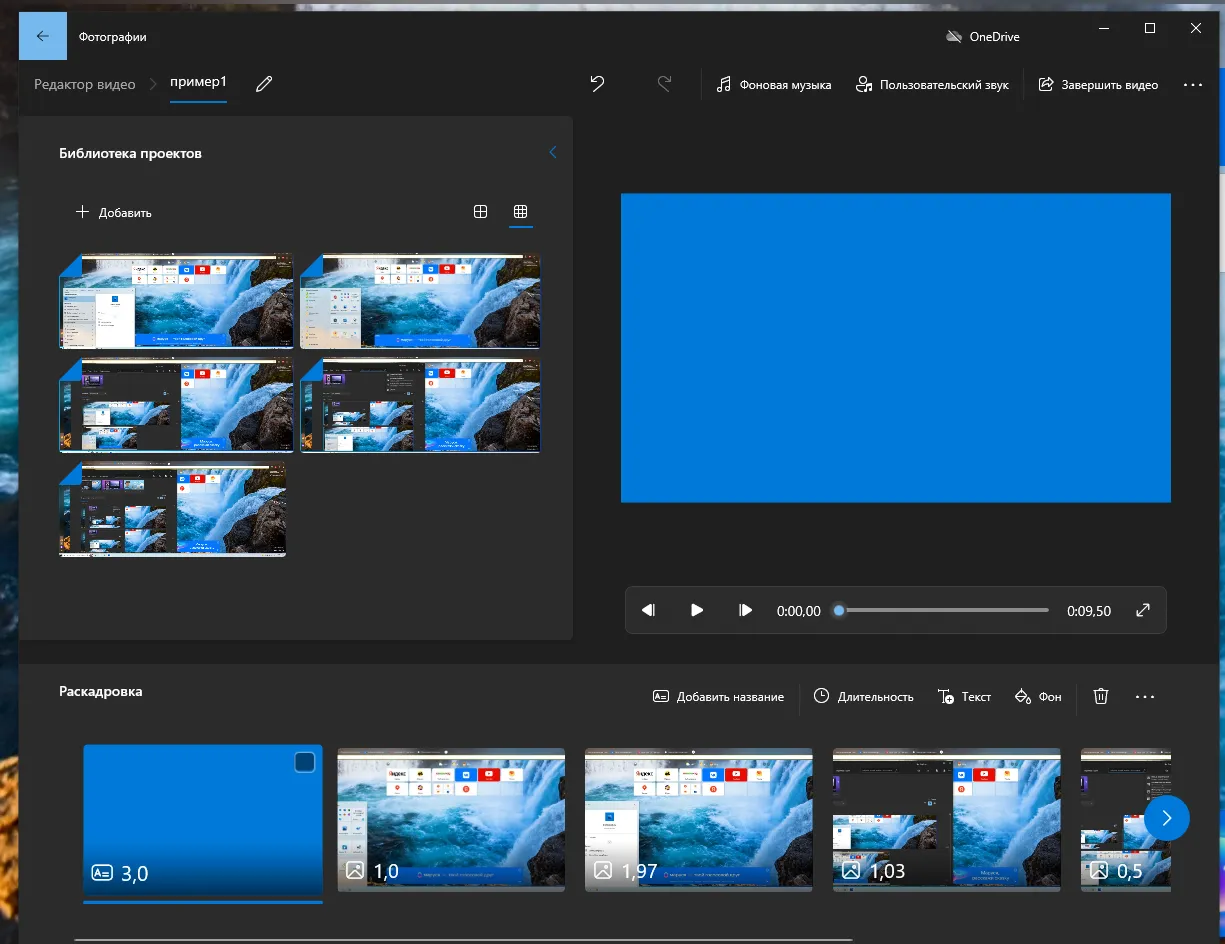The image size is (1225, 944).
Task: Play the video preview
Action: click(x=697, y=610)
